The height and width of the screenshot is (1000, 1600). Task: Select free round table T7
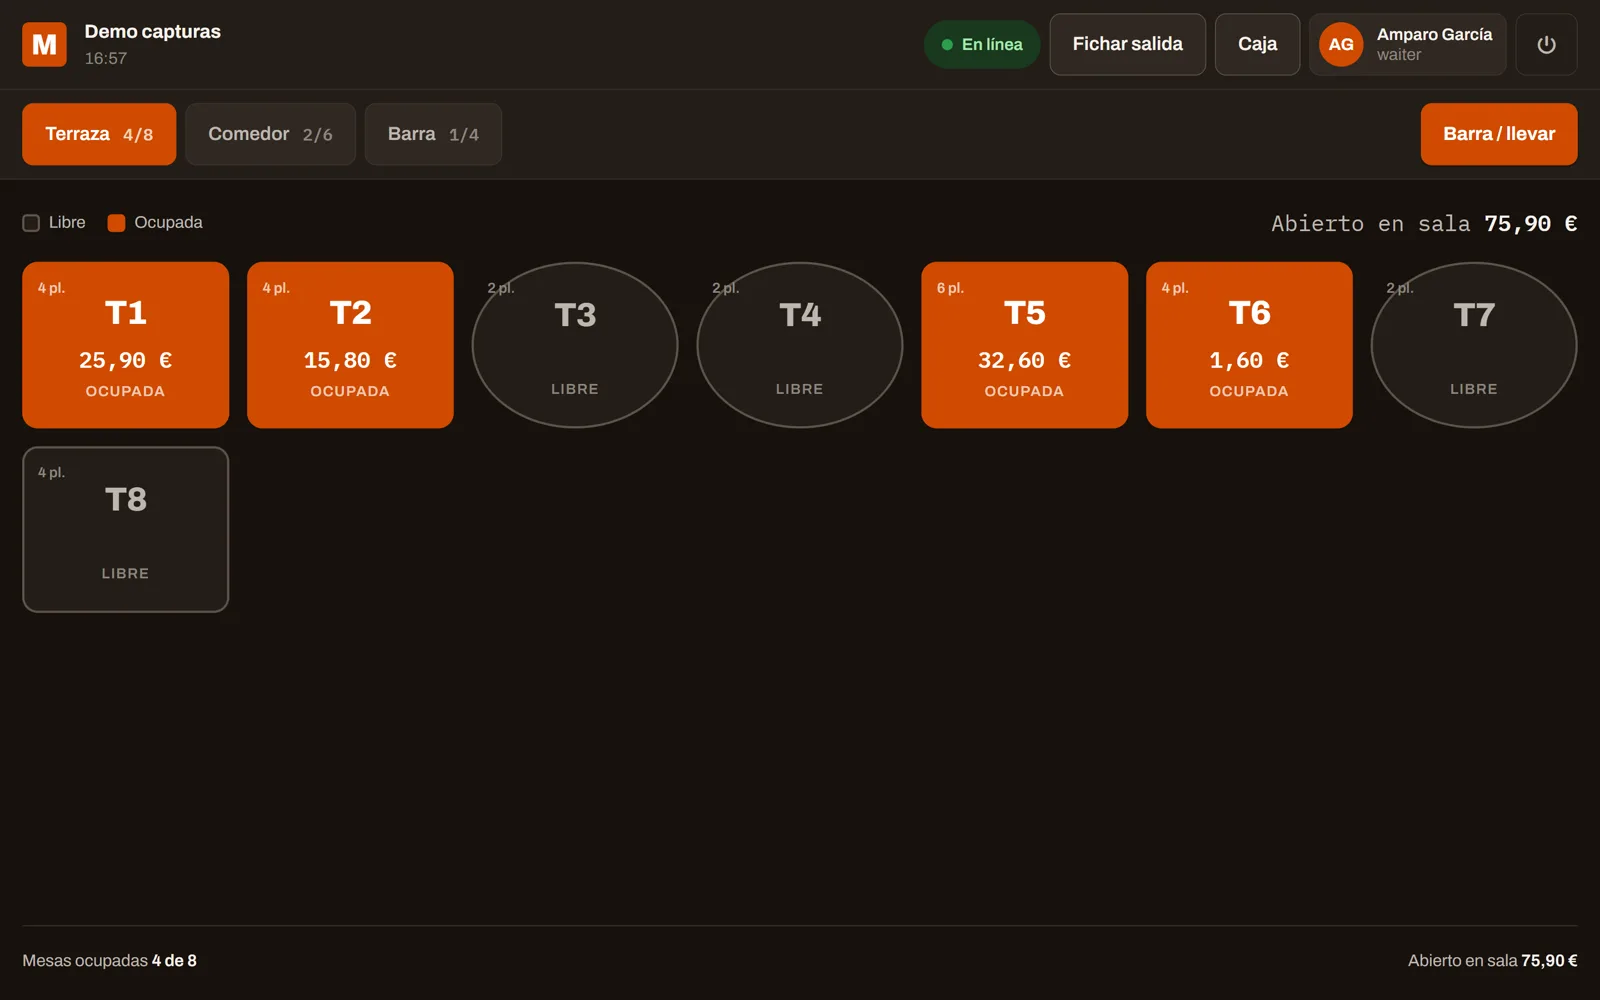tap(1474, 345)
